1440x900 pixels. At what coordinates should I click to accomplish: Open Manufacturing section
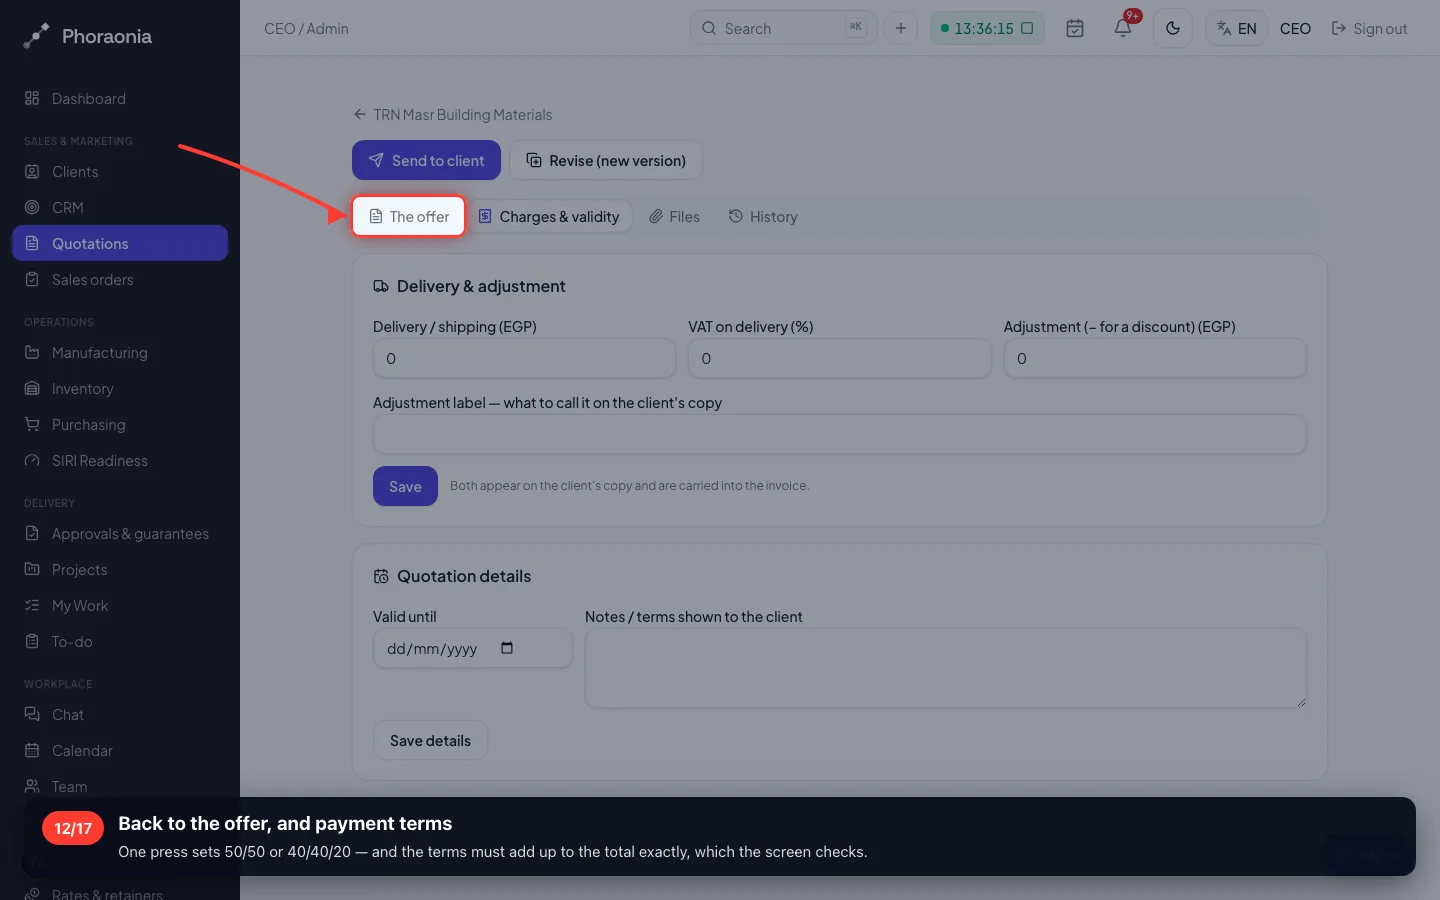tap(120, 353)
